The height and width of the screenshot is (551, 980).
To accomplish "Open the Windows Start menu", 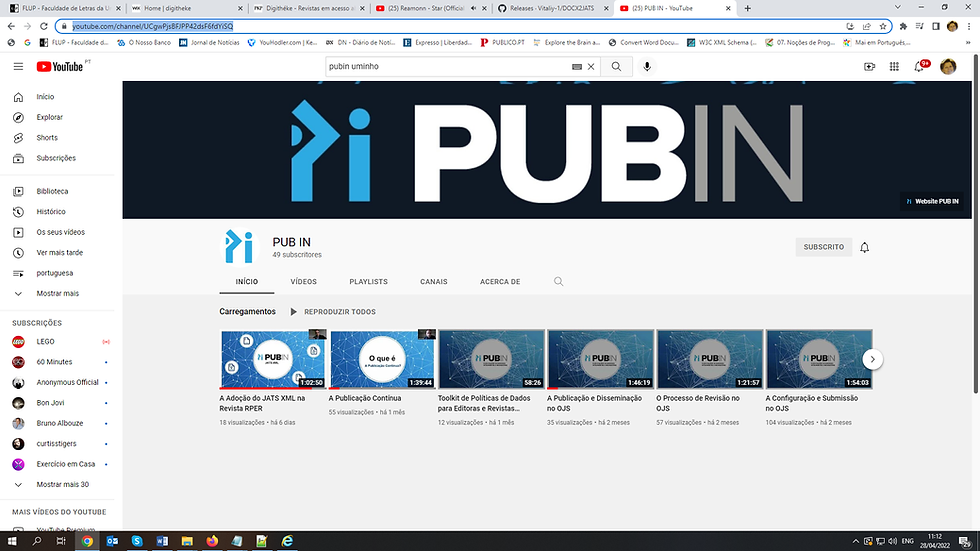I will pyautogui.click(x=12, y=541).
